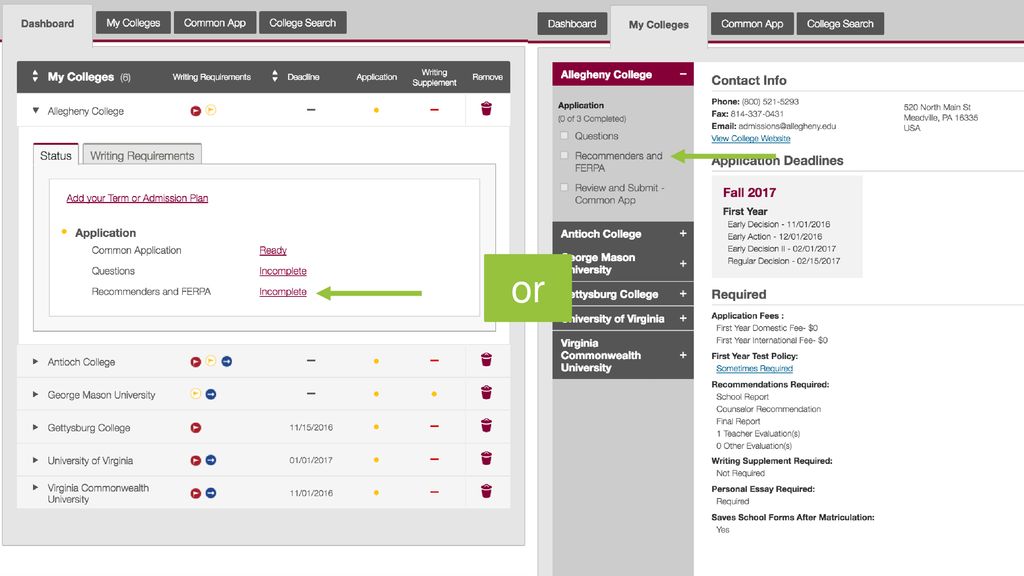Click the phone number (800) 521-5293

pos(770,102)
